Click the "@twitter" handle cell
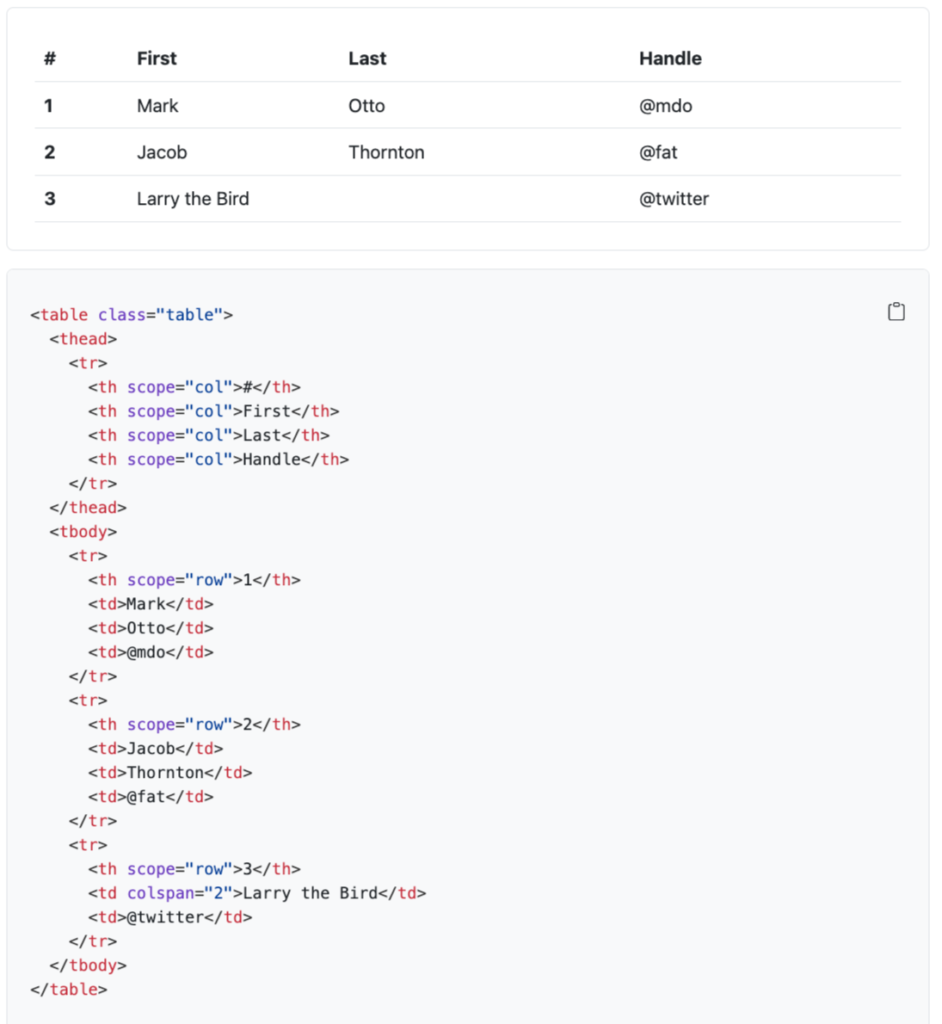 click(x=674, y=199)
